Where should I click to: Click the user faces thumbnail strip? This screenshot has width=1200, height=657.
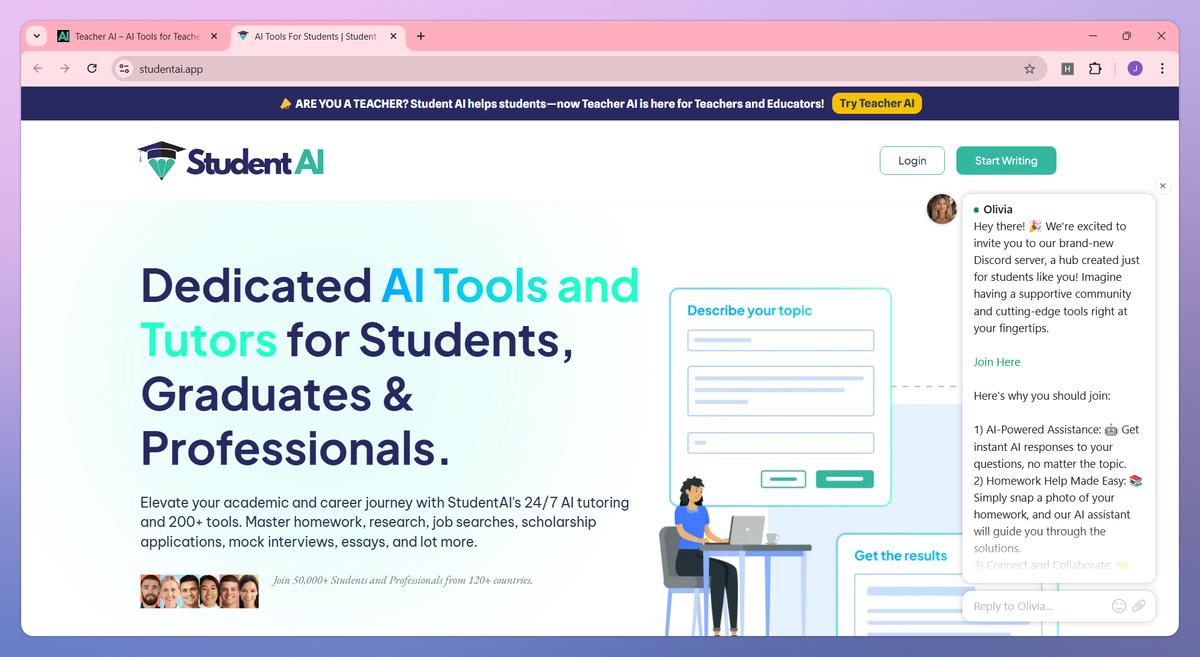pos(199,591)
